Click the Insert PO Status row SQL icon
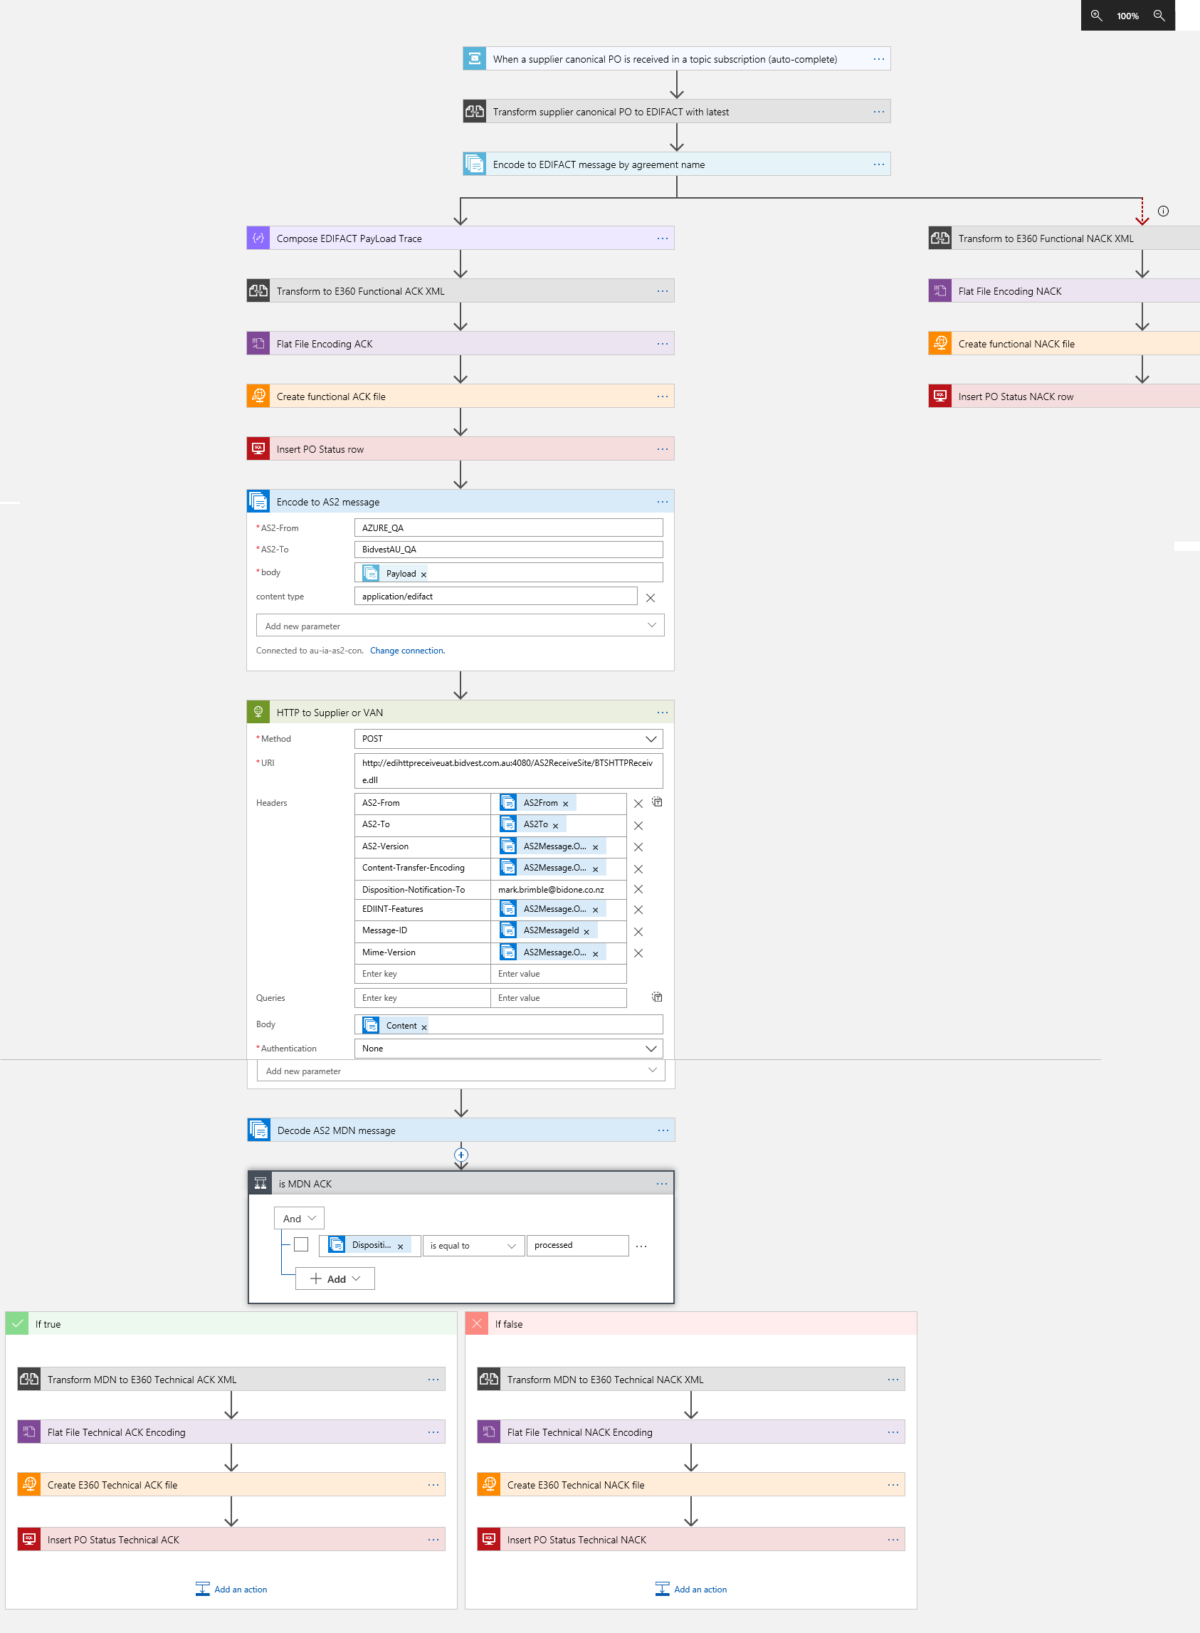 pos(258,449)
